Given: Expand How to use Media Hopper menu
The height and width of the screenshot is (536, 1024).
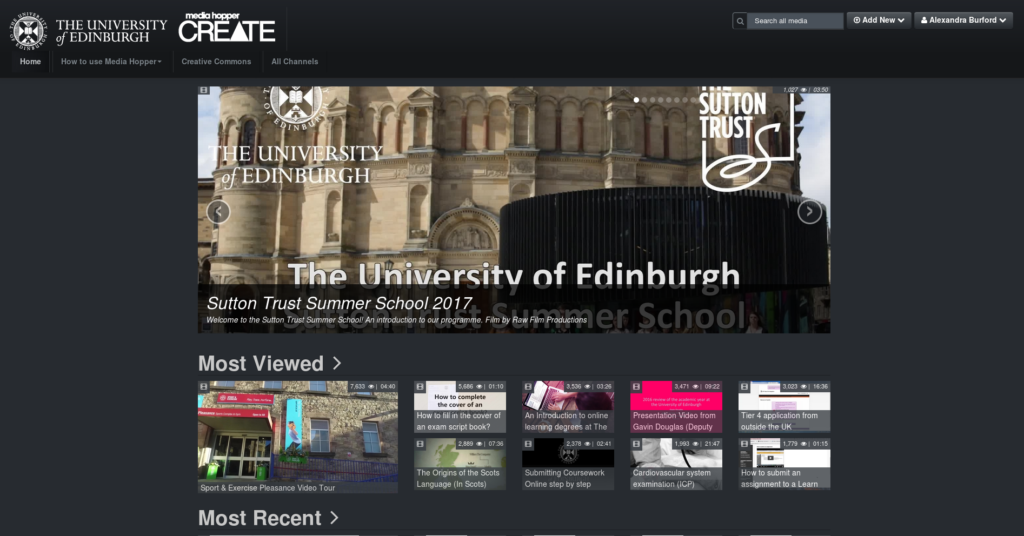Looking at the screenshot, I should [x=111, y=61].
